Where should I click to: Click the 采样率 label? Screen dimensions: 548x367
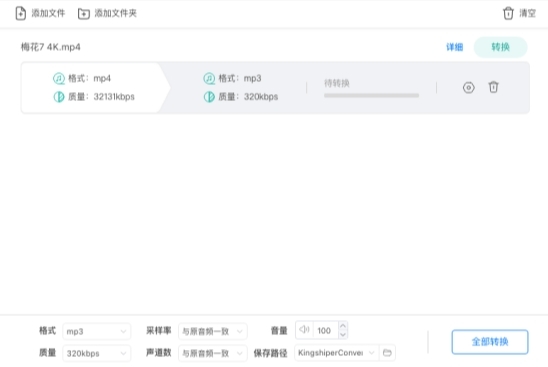pyautogui.click(x=158, y=330)
